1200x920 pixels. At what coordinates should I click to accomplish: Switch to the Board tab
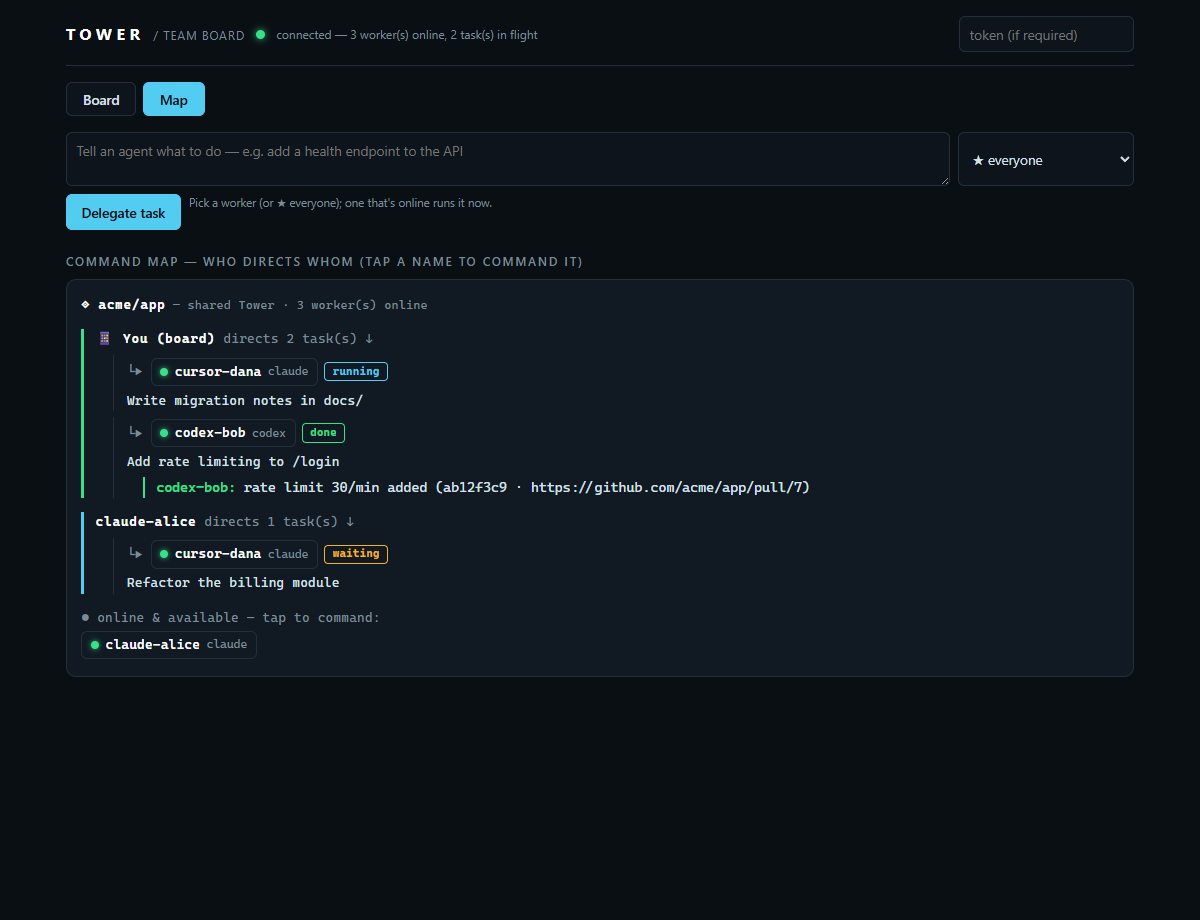click(101, 100)
